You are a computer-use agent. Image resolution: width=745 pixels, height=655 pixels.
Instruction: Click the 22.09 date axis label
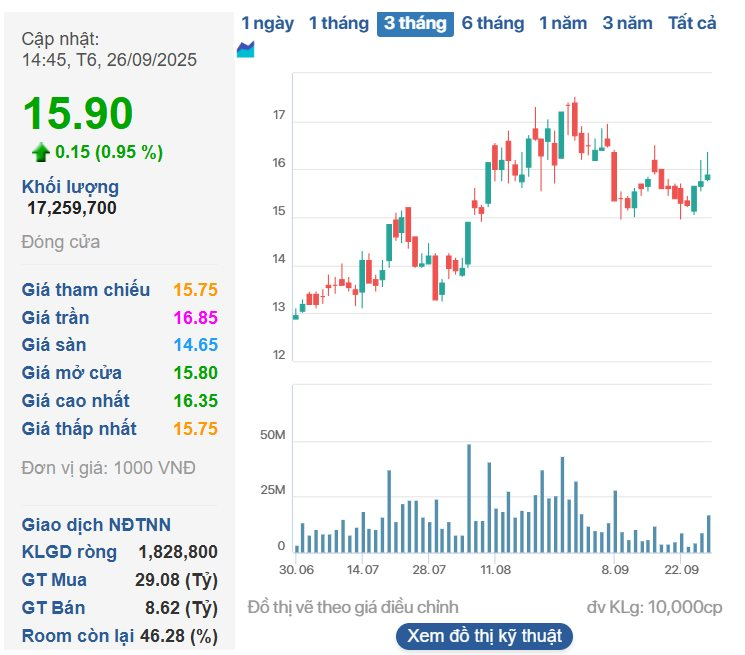[682, 569]
